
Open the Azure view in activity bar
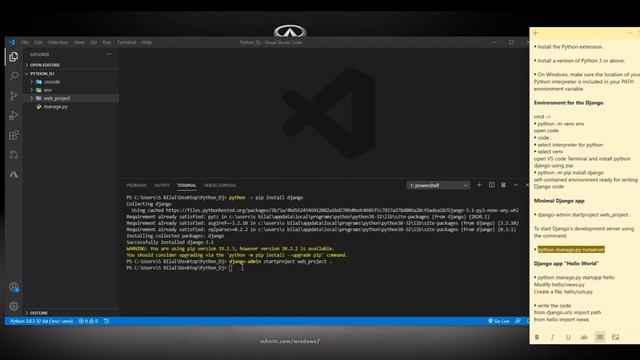click(x=13, y=174)
